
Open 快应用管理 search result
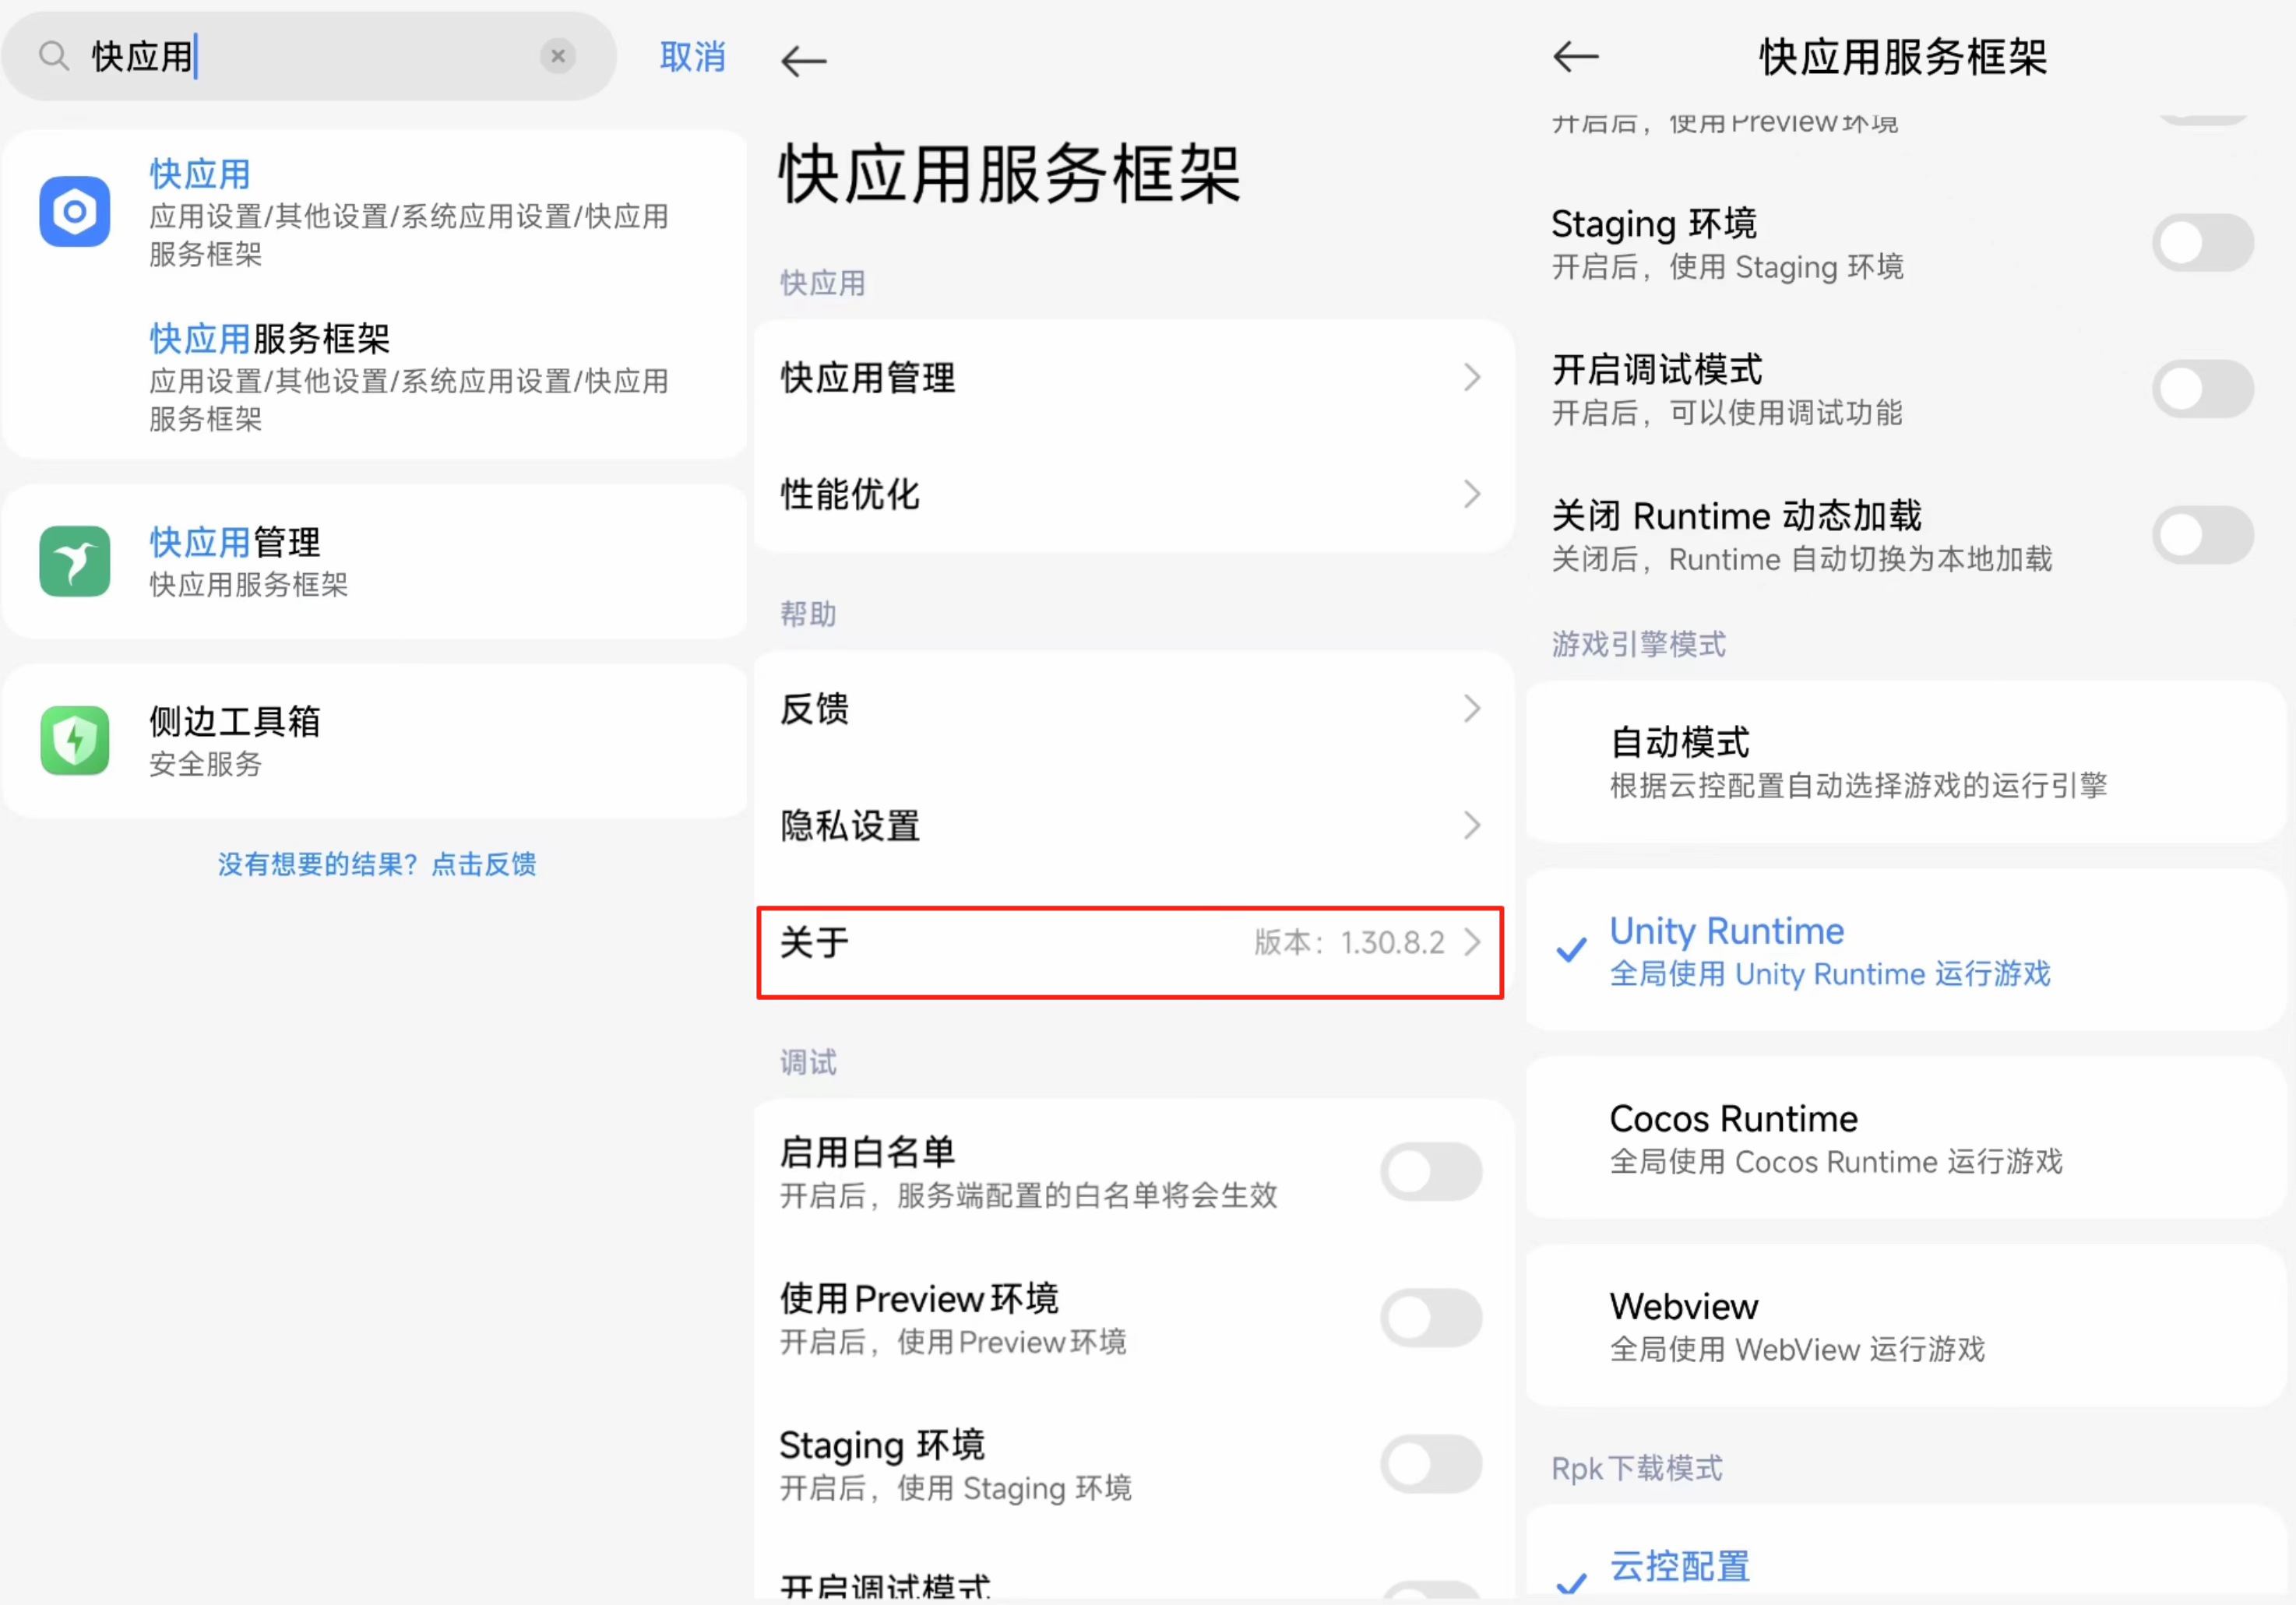tap(375, 562)
